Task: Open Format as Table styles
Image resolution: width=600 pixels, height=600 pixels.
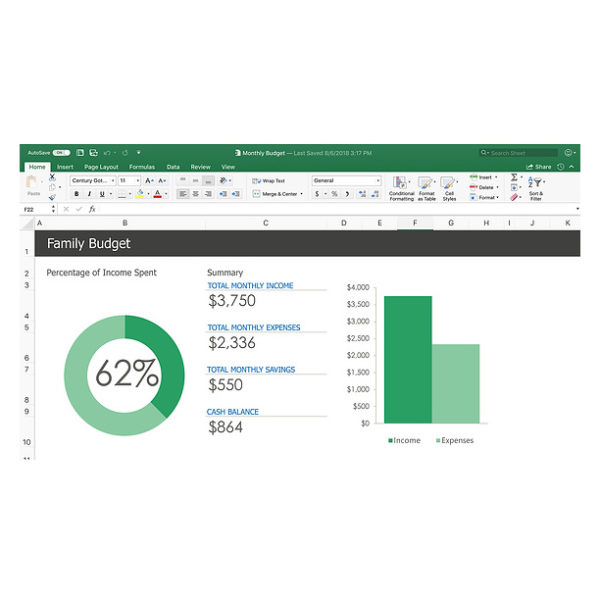Action: tap(426, 184)
